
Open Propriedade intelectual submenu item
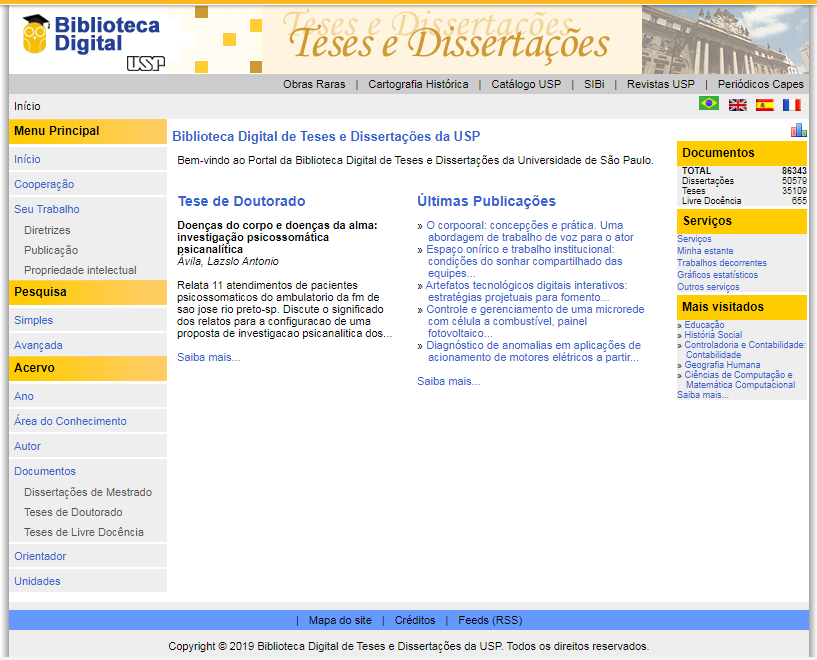click(x=80, y=270)
